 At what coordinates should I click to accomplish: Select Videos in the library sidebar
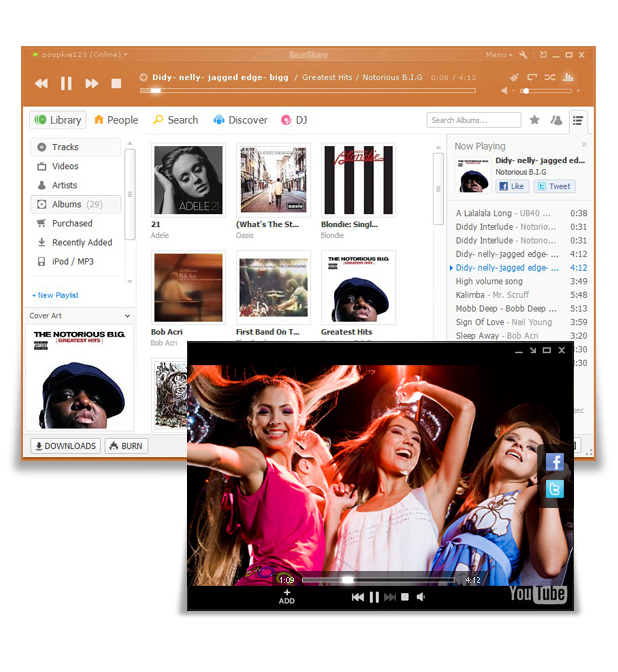(75, 166)
